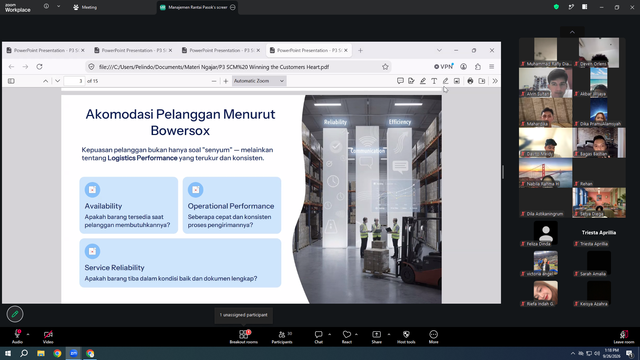
Task: Bookmark this page with star icon
Action: tap(385, 67)
